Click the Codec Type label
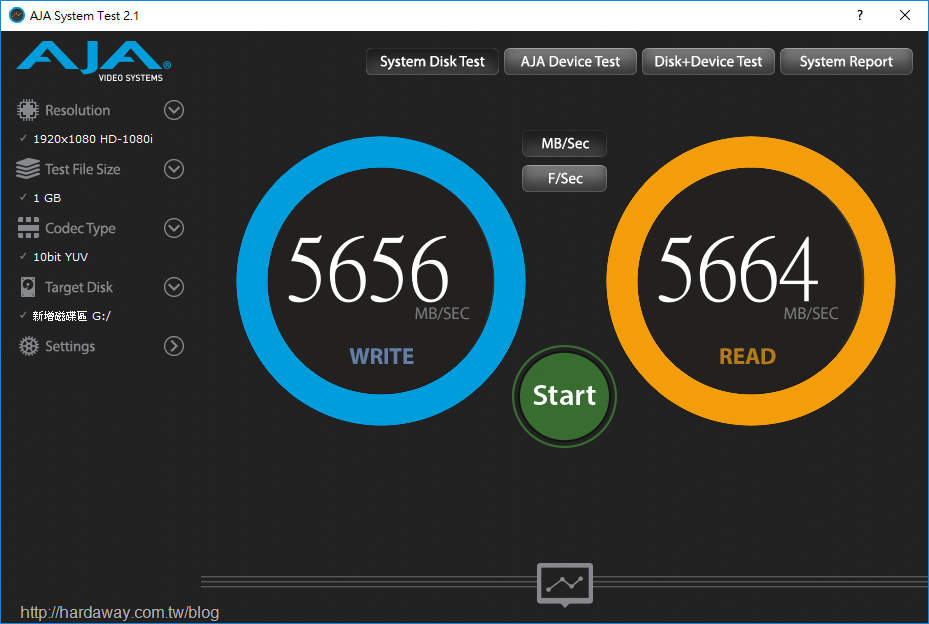 click(x=81, y=229)
